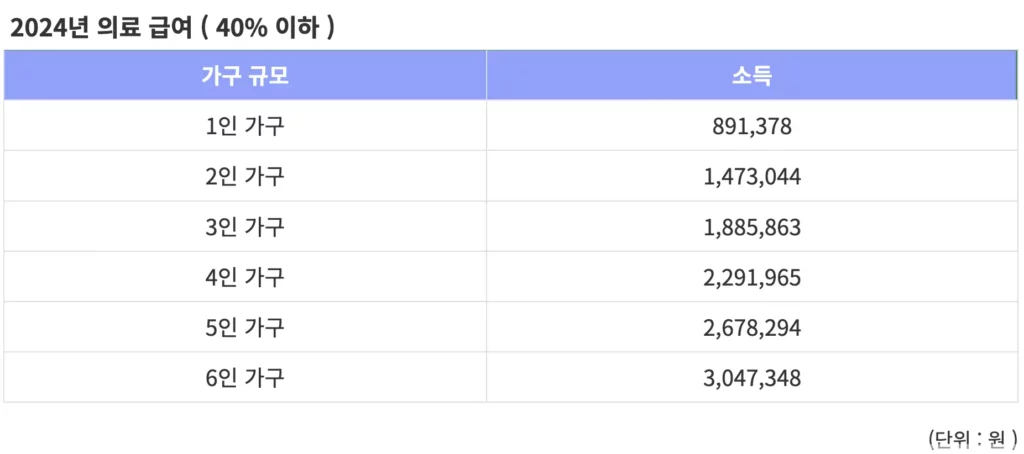Click the 소득 column header
This screenshot has width=1024, height=454.
point(752,76)
